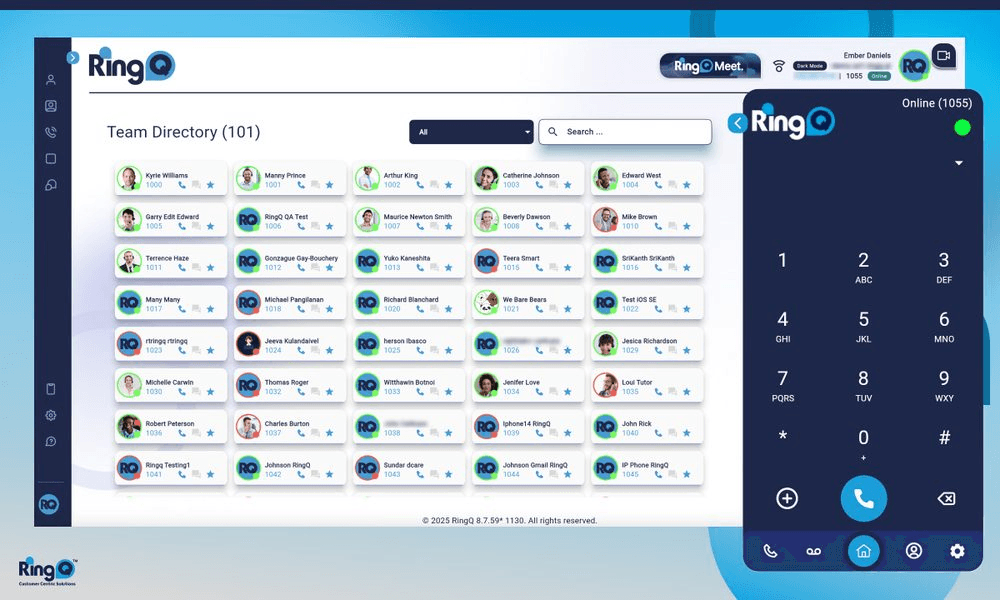Select extension 1044 of Johnson Gmail RingQ
1000x600 pixels.
(511, 474)
